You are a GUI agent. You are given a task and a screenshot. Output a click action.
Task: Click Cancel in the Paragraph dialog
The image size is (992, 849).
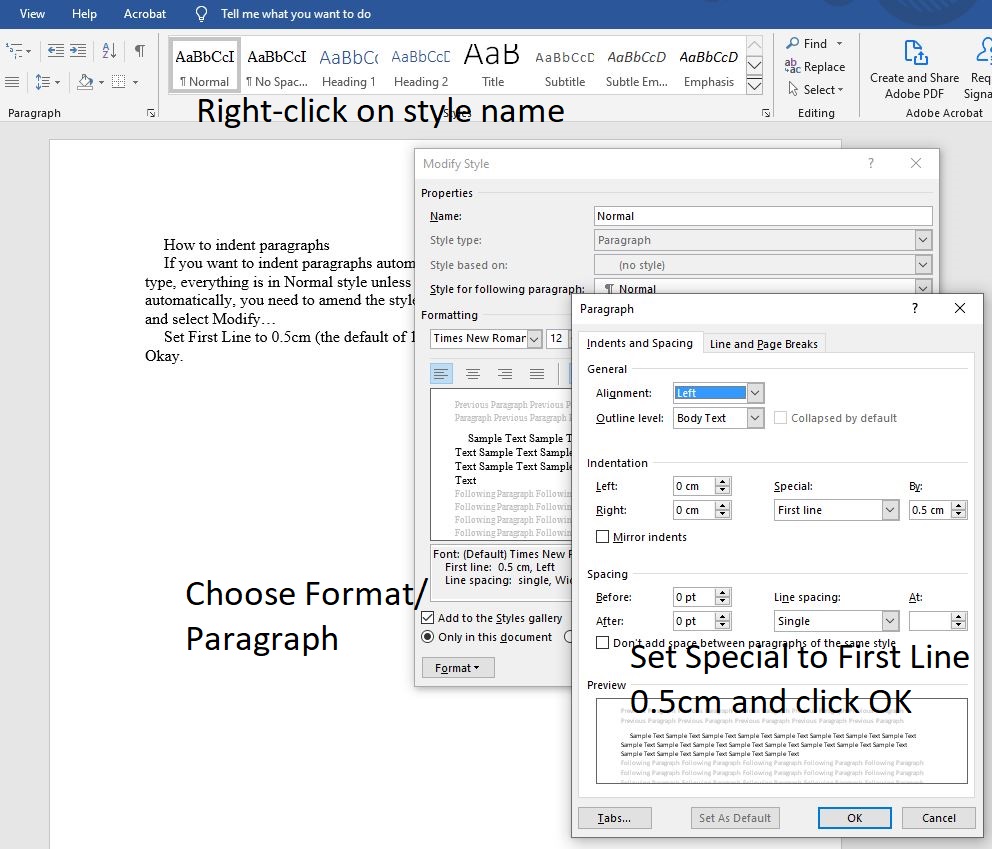coord(938,818)
